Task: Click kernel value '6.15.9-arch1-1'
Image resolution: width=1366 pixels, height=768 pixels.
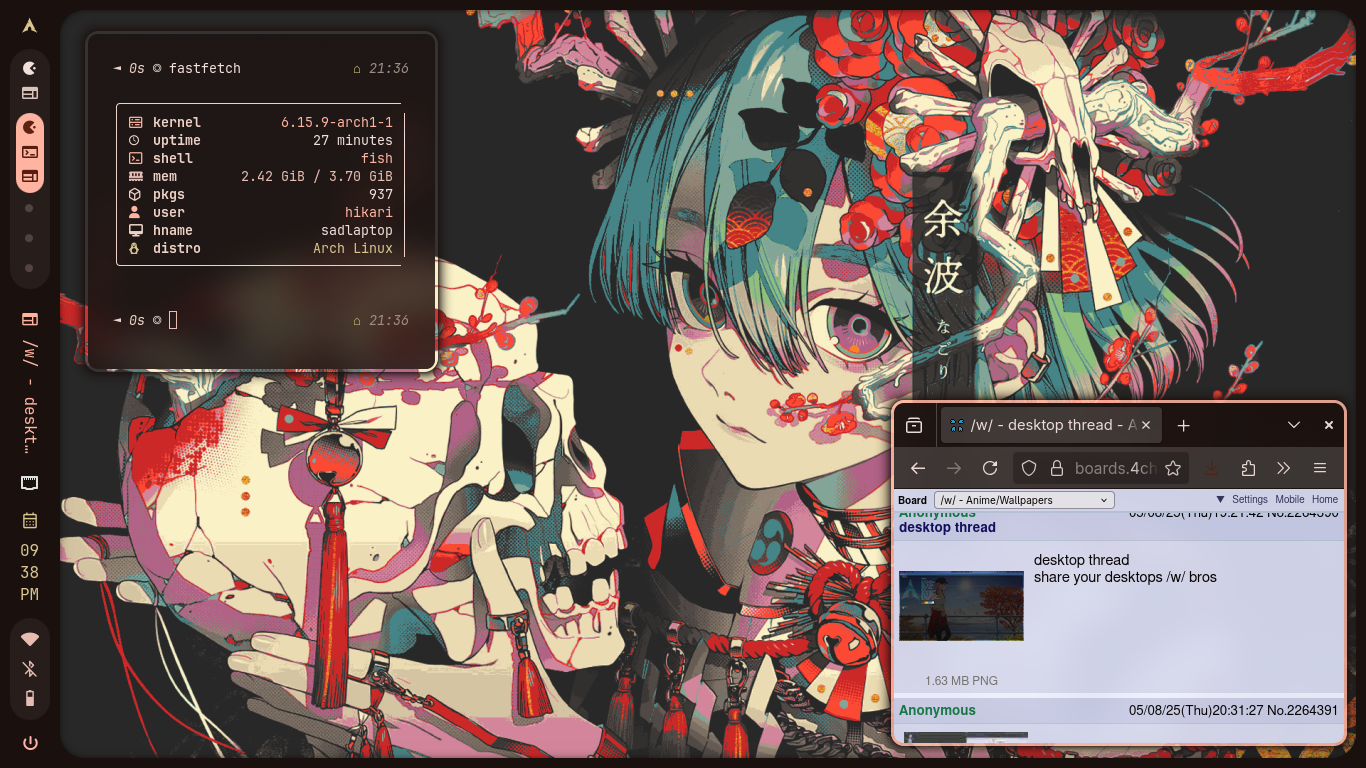Action: click(337, 122)
